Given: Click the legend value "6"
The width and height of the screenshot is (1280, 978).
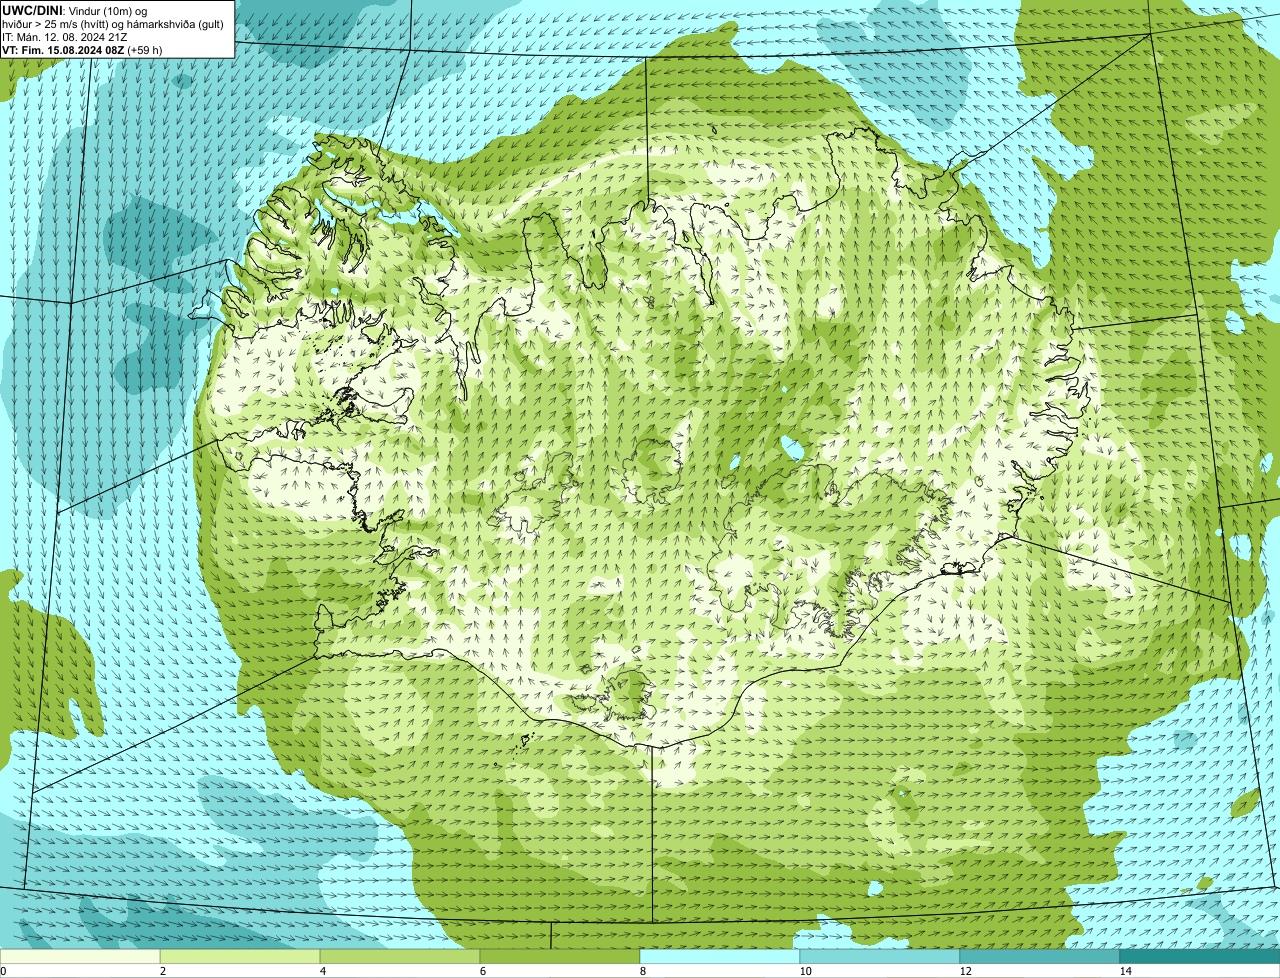Looking at the screenshot, I should [x=482, y=971].
